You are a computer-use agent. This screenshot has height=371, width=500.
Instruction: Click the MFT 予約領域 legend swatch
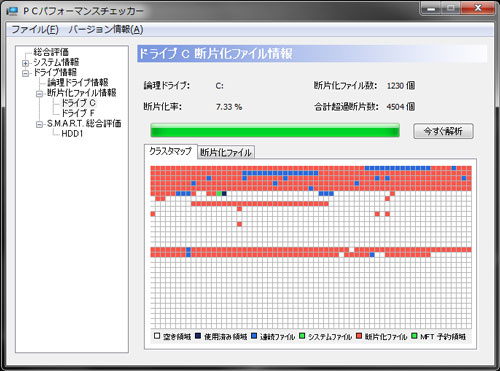pos(414,336)
